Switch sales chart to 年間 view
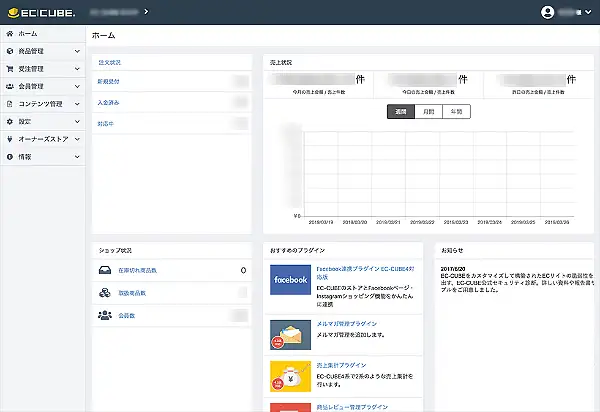600x412 pixels. click(456, 112)
